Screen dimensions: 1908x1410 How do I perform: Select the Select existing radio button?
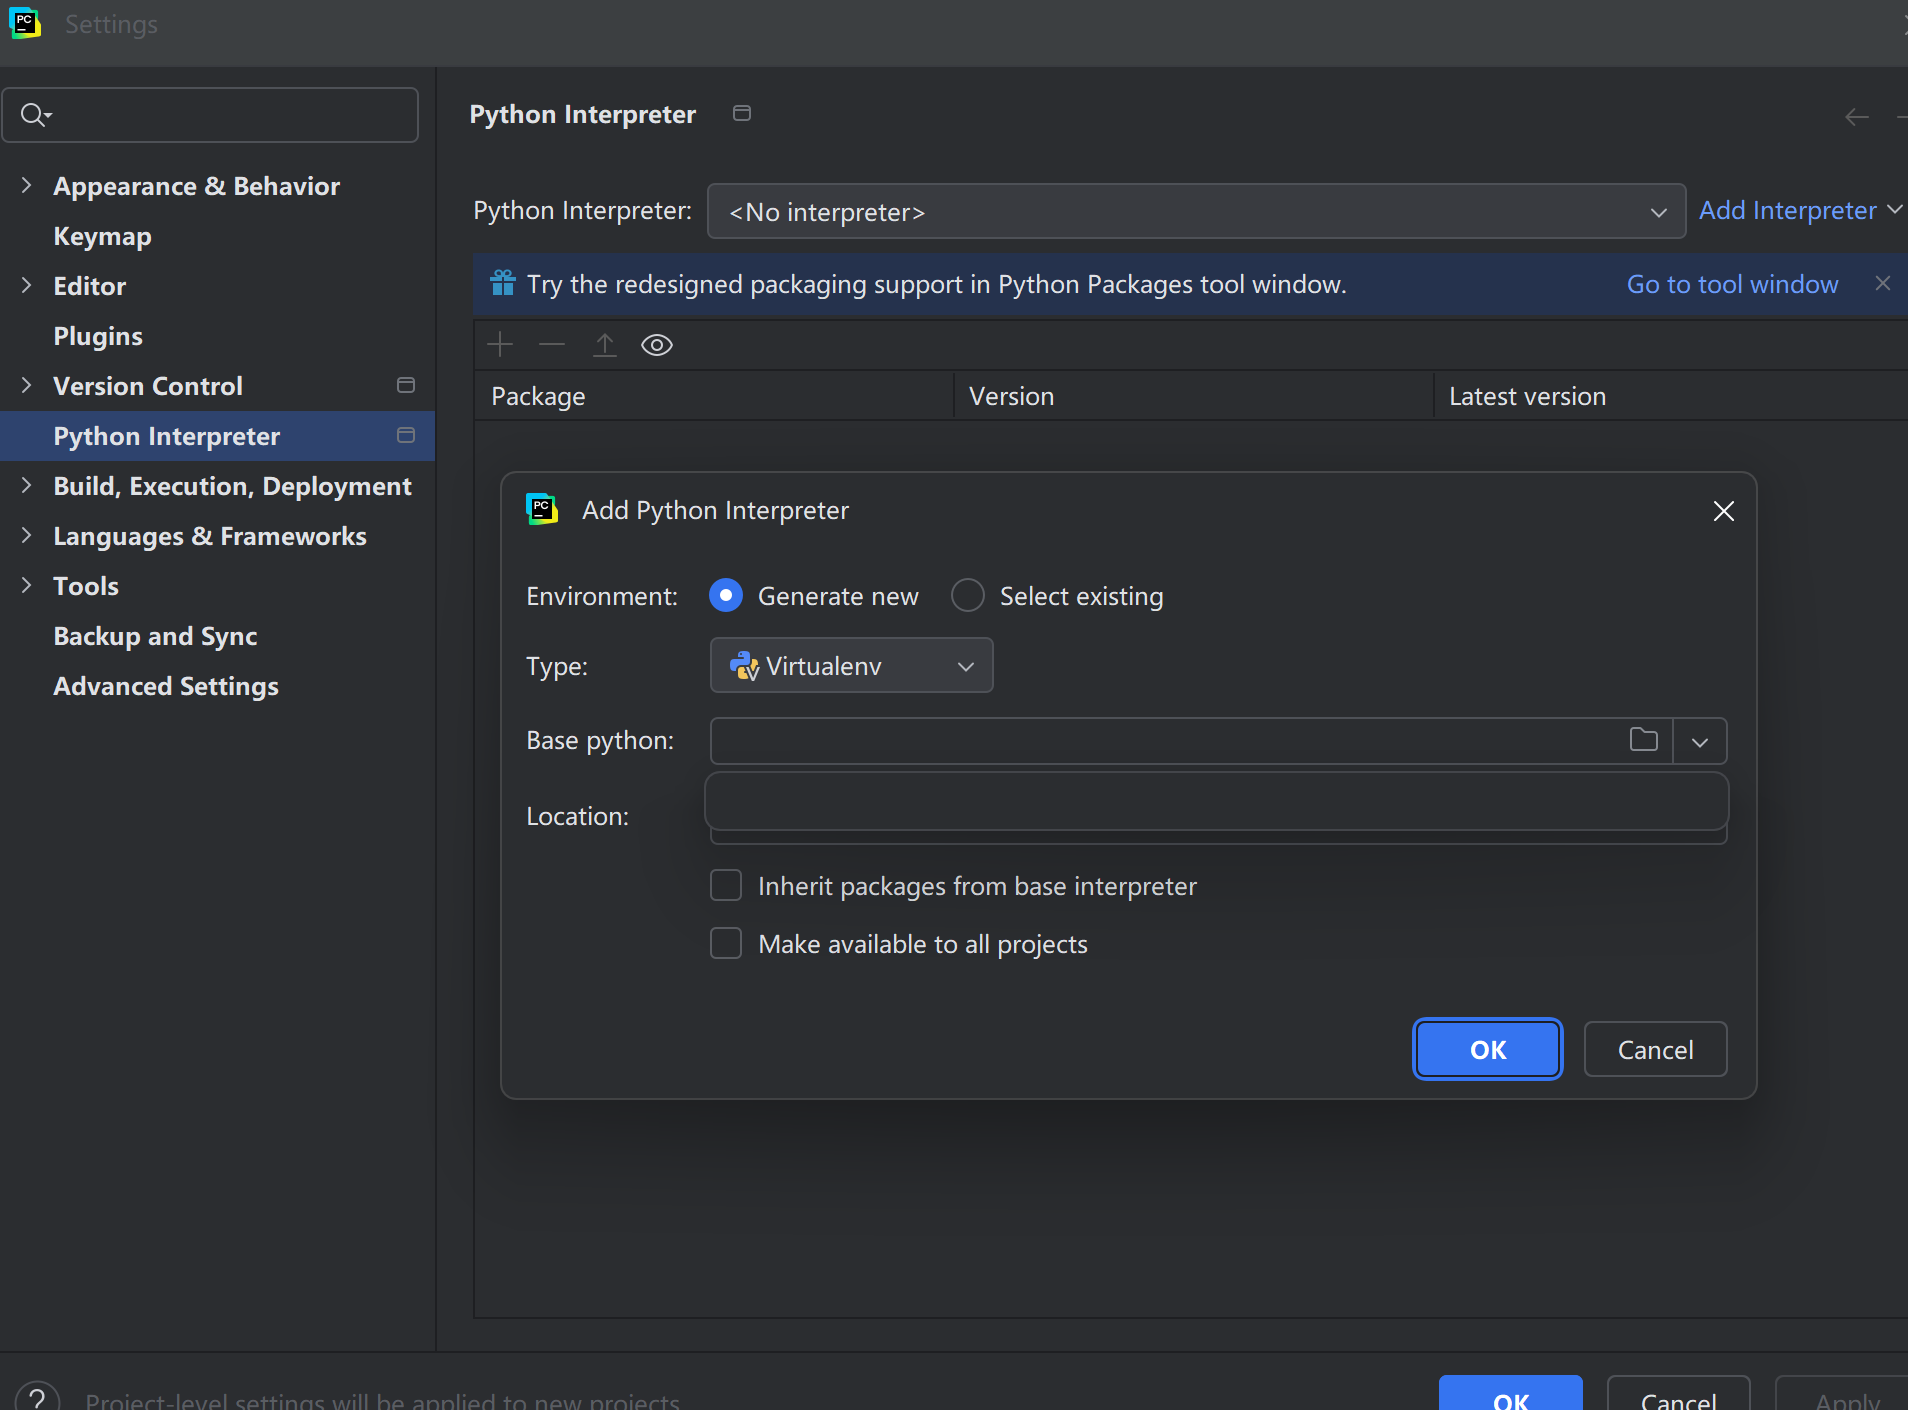[x=968, y=596]
